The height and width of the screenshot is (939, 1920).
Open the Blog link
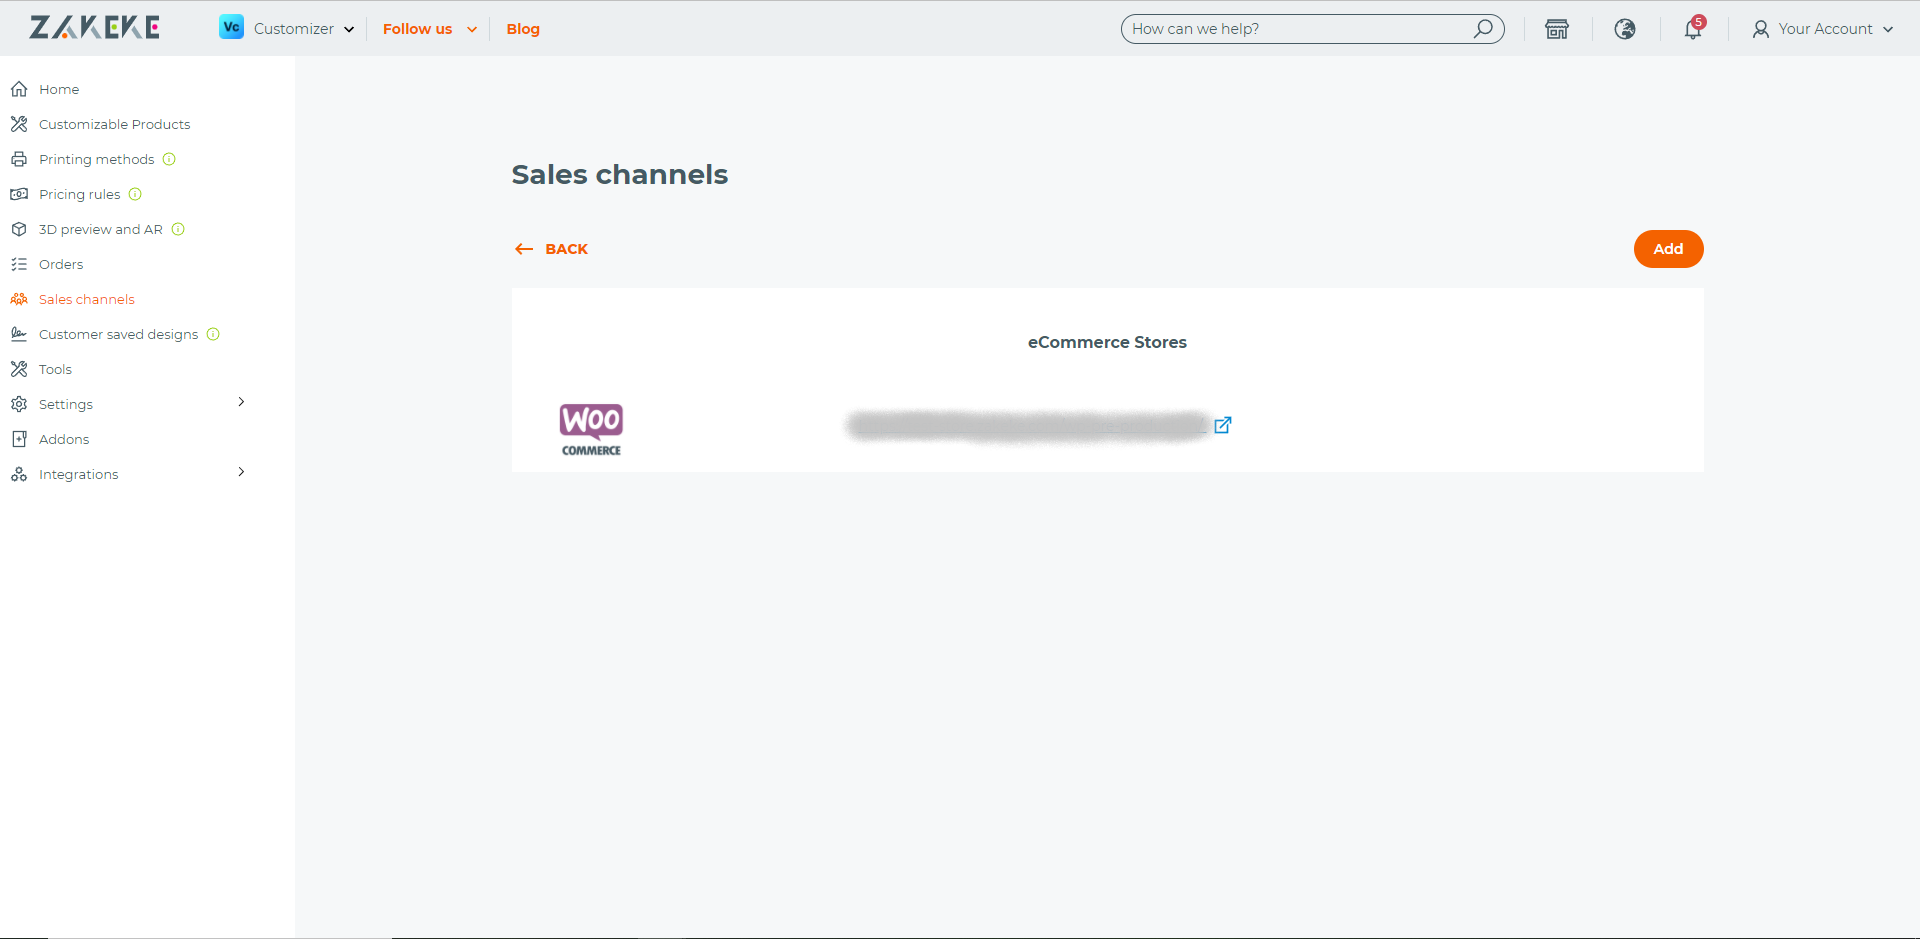[523, 29]
